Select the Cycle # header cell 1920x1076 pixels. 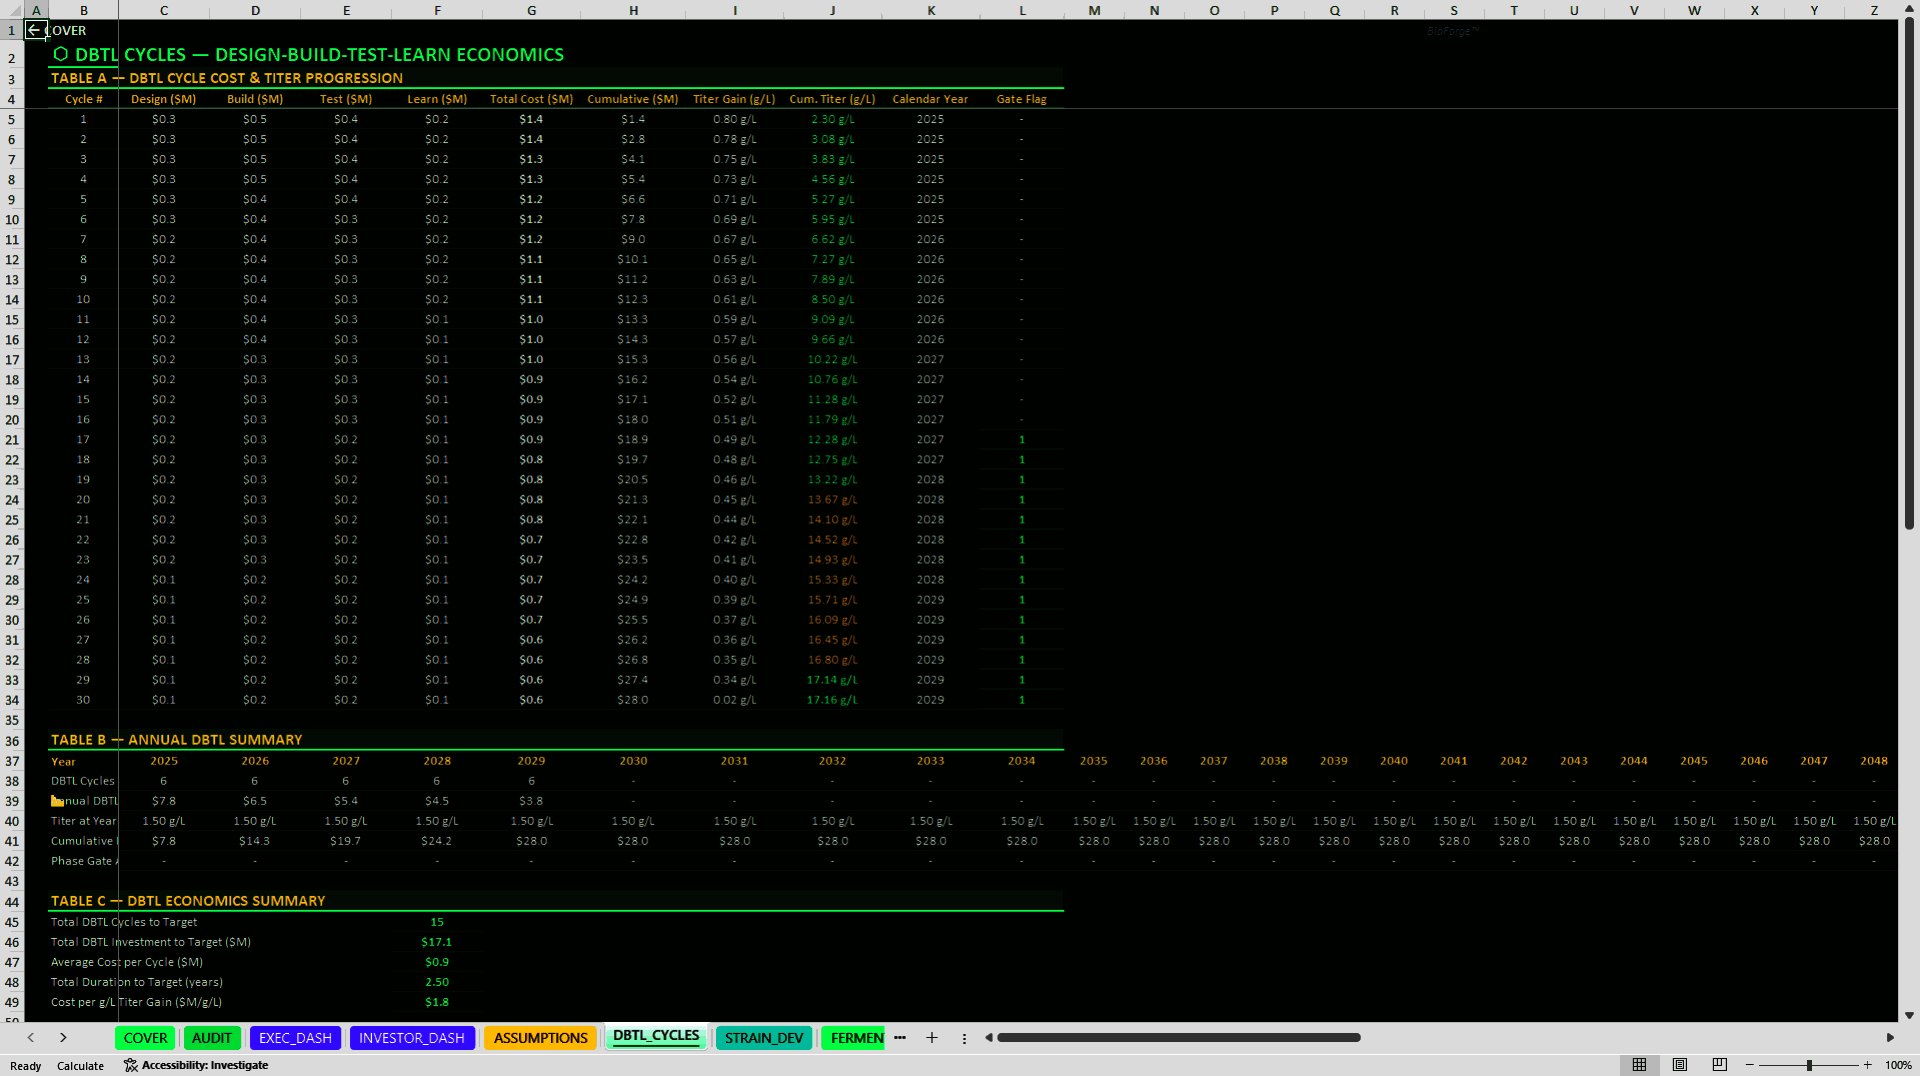coord(83,99)
